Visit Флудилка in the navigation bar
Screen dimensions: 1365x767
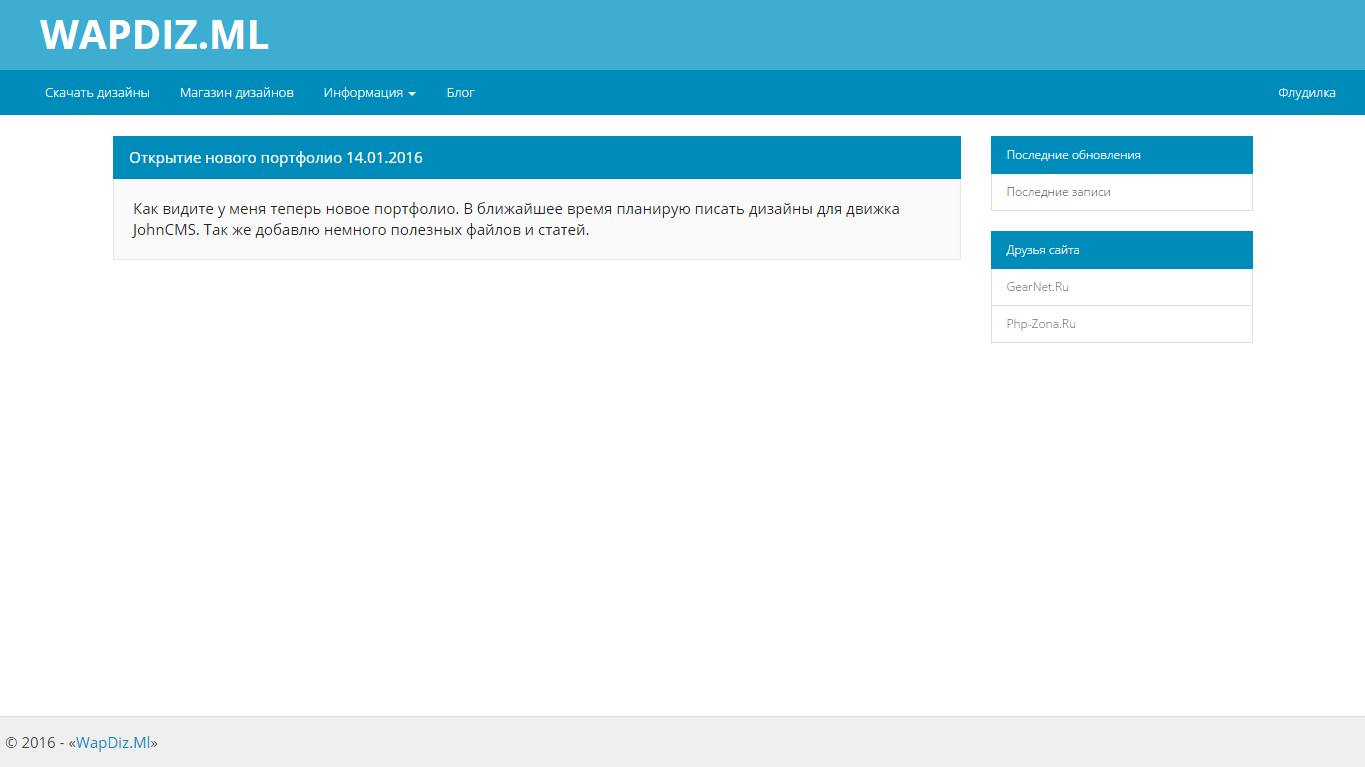(x=1306, y=93)
